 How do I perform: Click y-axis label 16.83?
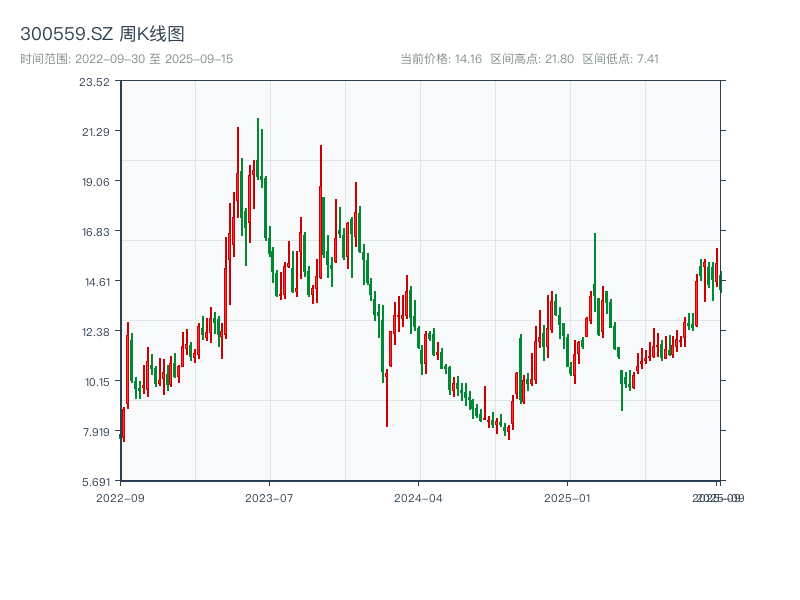pyautogui.click(x=95, y=232)
